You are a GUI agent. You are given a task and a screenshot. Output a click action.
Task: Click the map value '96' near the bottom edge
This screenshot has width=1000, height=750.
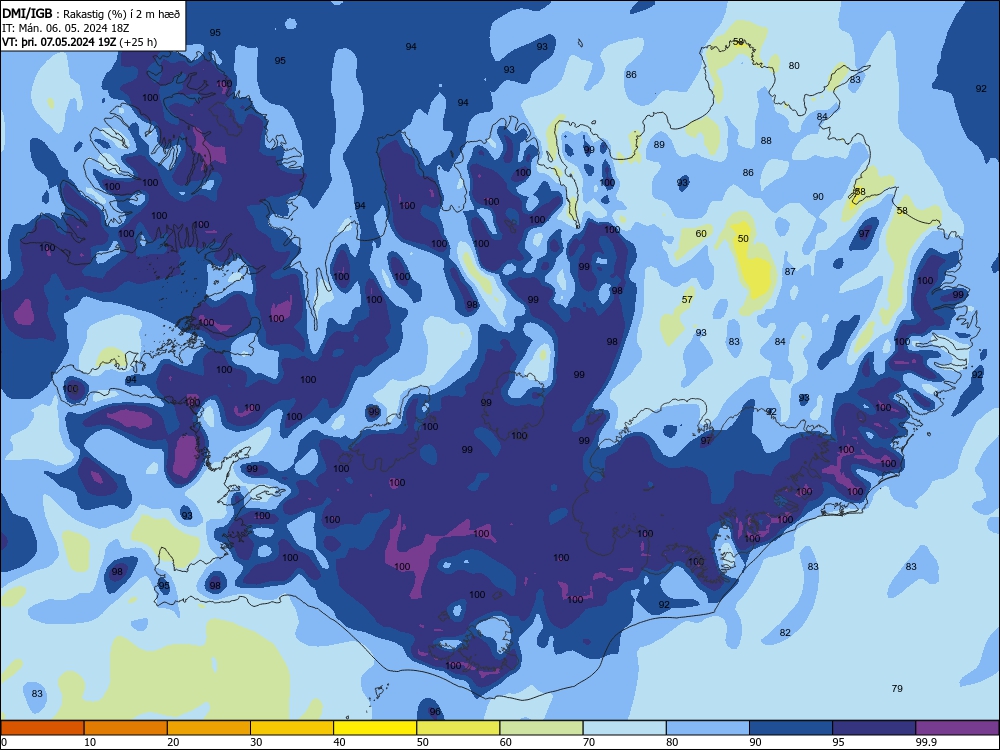(x=435, y=711)
